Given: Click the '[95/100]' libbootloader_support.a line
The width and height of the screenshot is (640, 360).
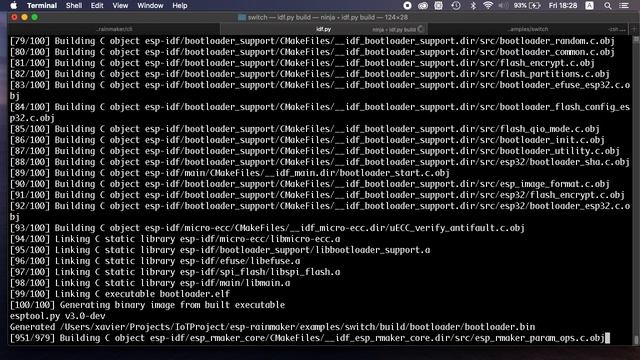Looking at the screenshot, I should coord(220,250).
